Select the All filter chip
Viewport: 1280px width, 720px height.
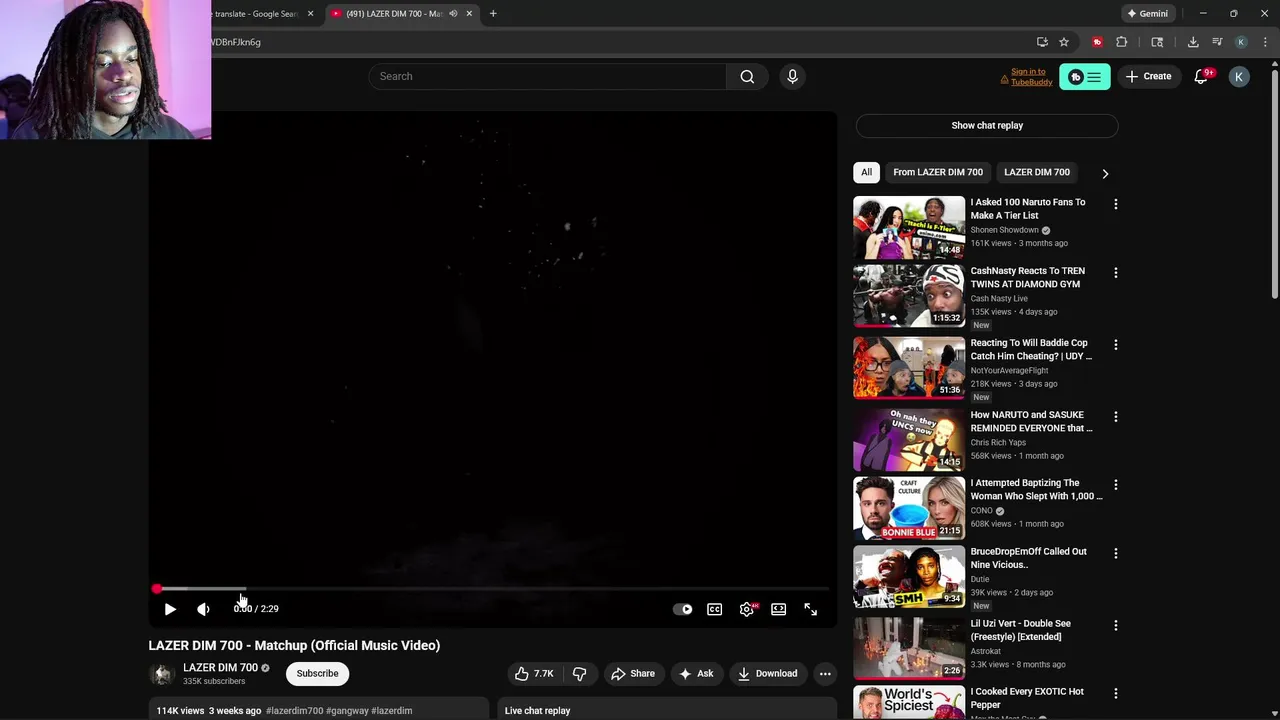point(866,172)
